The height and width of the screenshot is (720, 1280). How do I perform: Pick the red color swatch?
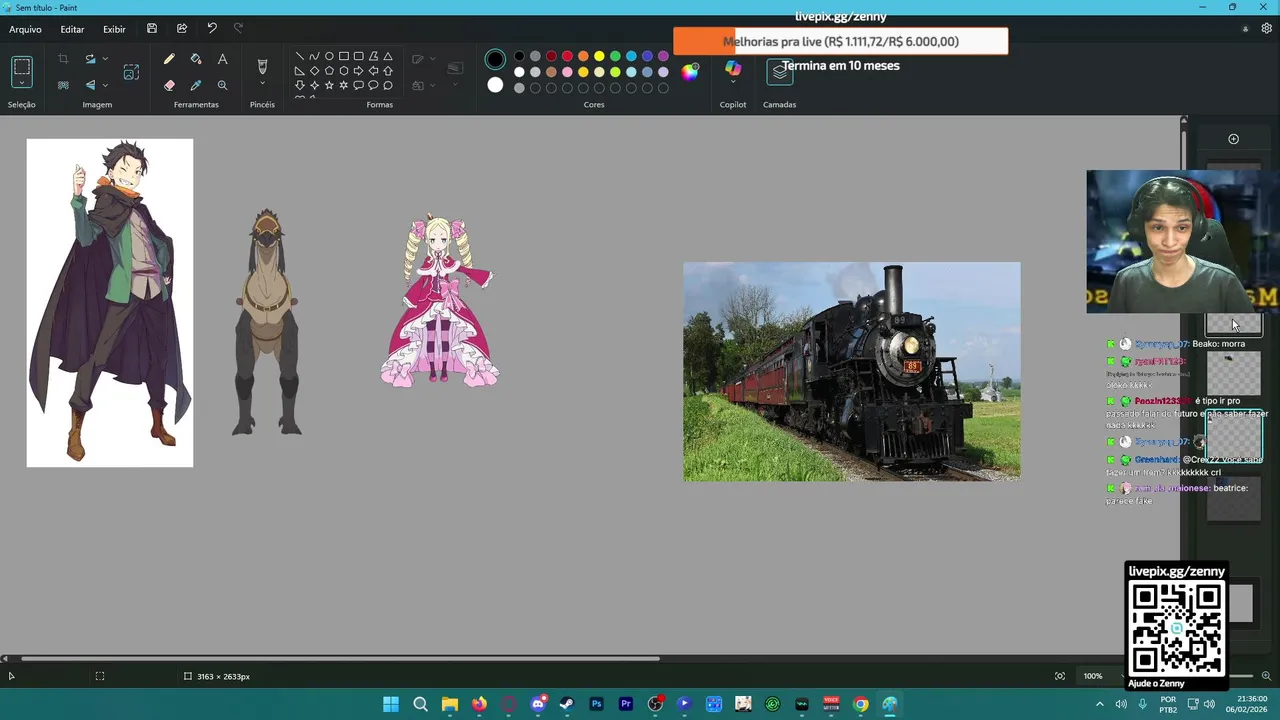click(567, 56)
